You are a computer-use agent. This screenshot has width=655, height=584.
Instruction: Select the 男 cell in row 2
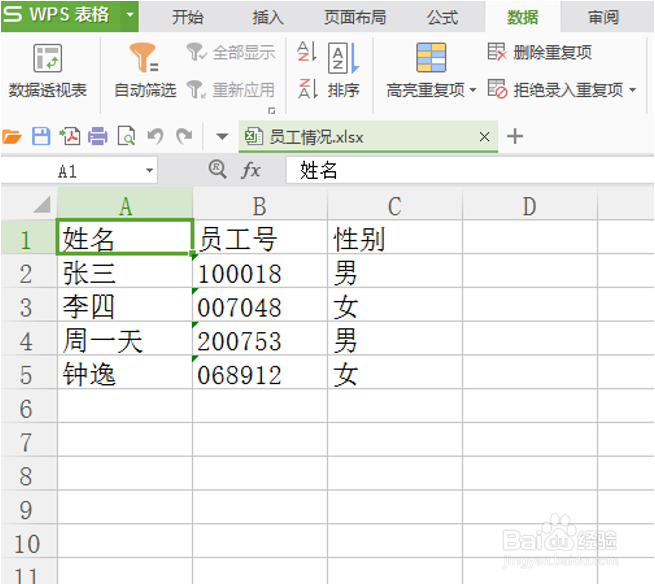click(x=395, y=271)
